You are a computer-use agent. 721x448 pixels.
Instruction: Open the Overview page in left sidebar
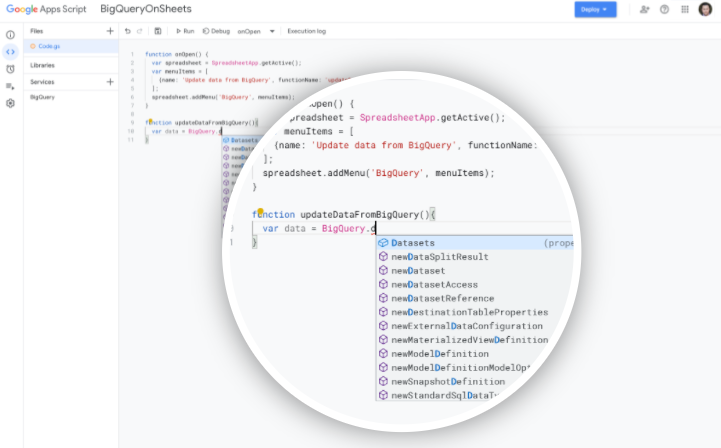click(x=10, y=35)
